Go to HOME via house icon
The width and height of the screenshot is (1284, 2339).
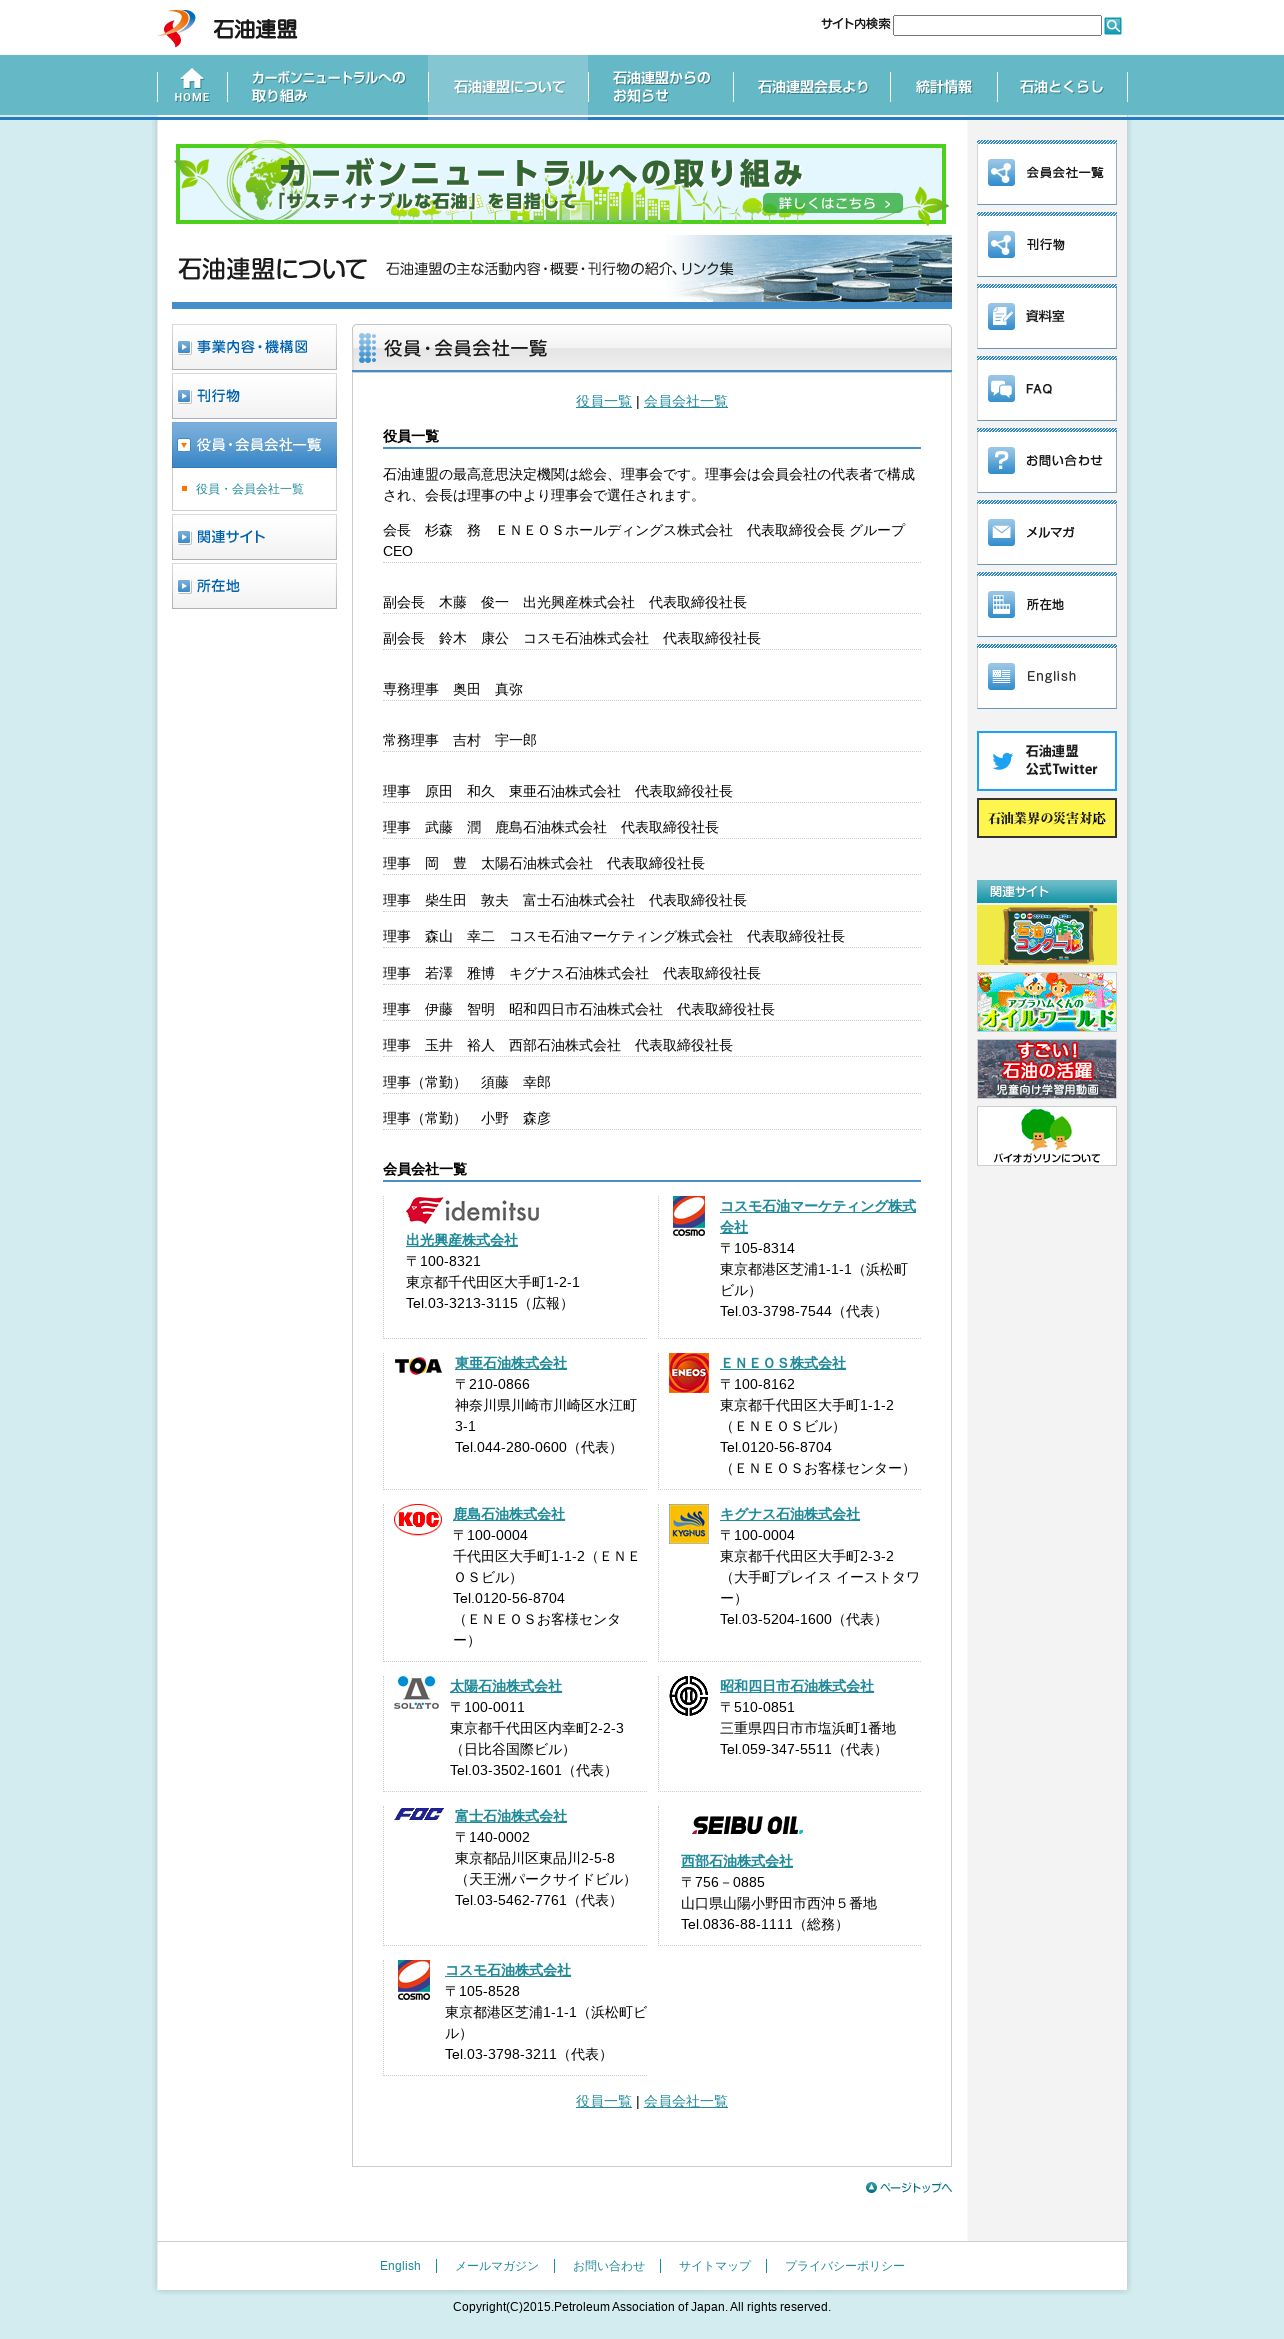192,86
